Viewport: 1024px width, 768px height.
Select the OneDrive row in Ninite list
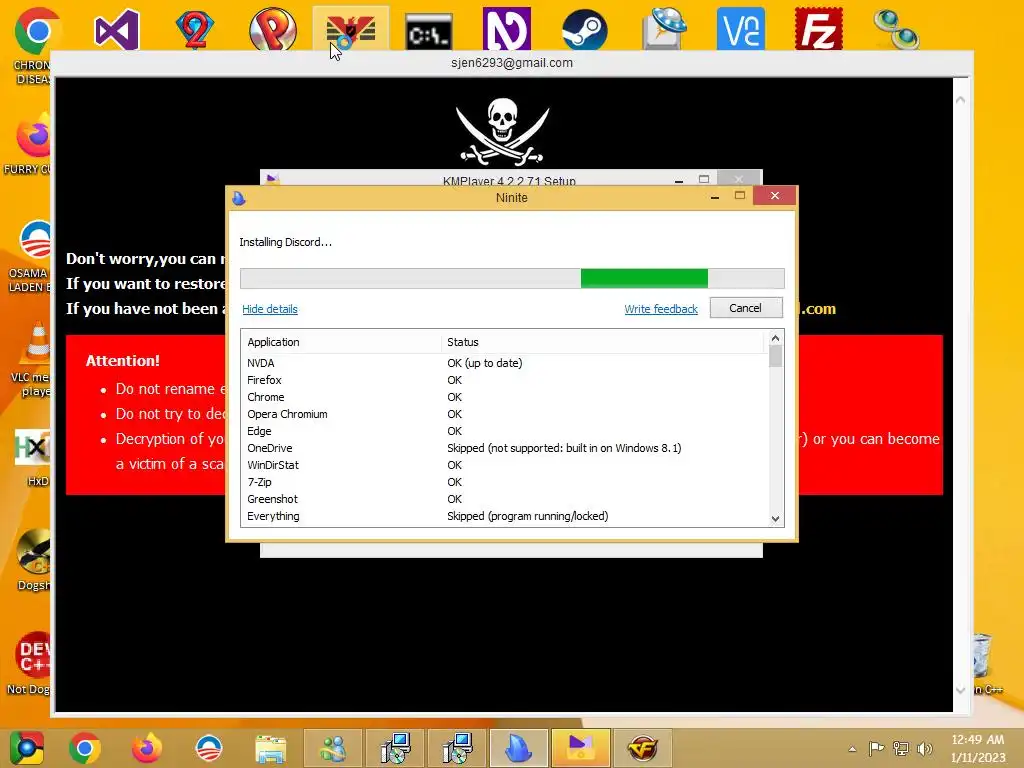[x=505, y=448]
